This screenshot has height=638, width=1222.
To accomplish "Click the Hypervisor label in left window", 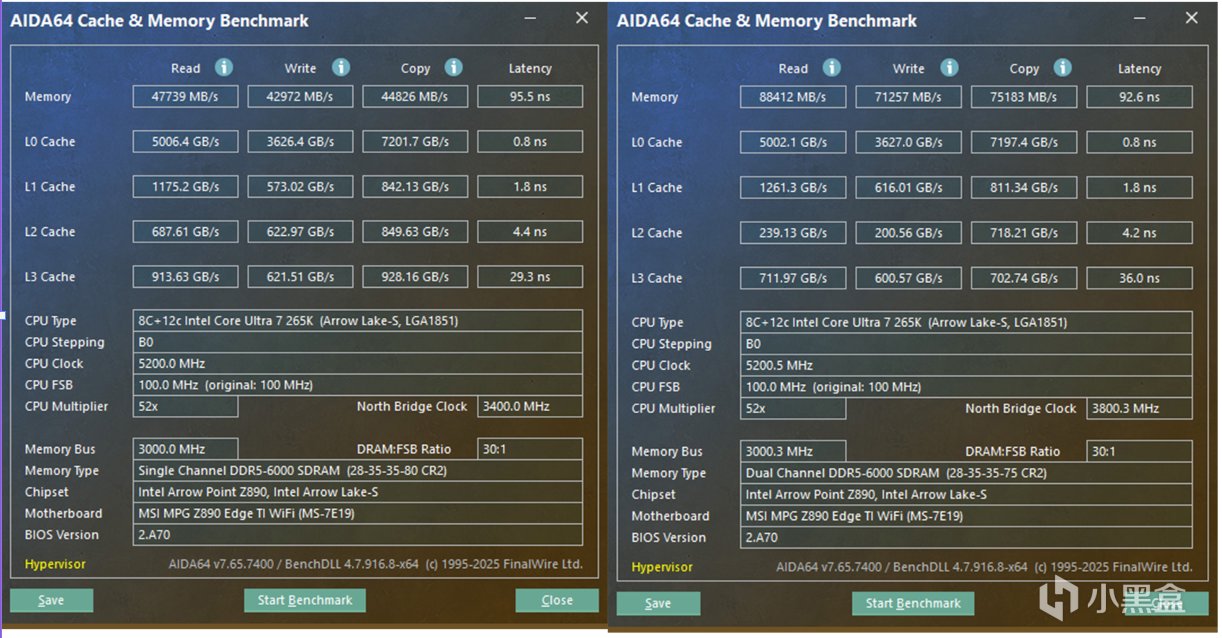I will (x=55, y=564).
